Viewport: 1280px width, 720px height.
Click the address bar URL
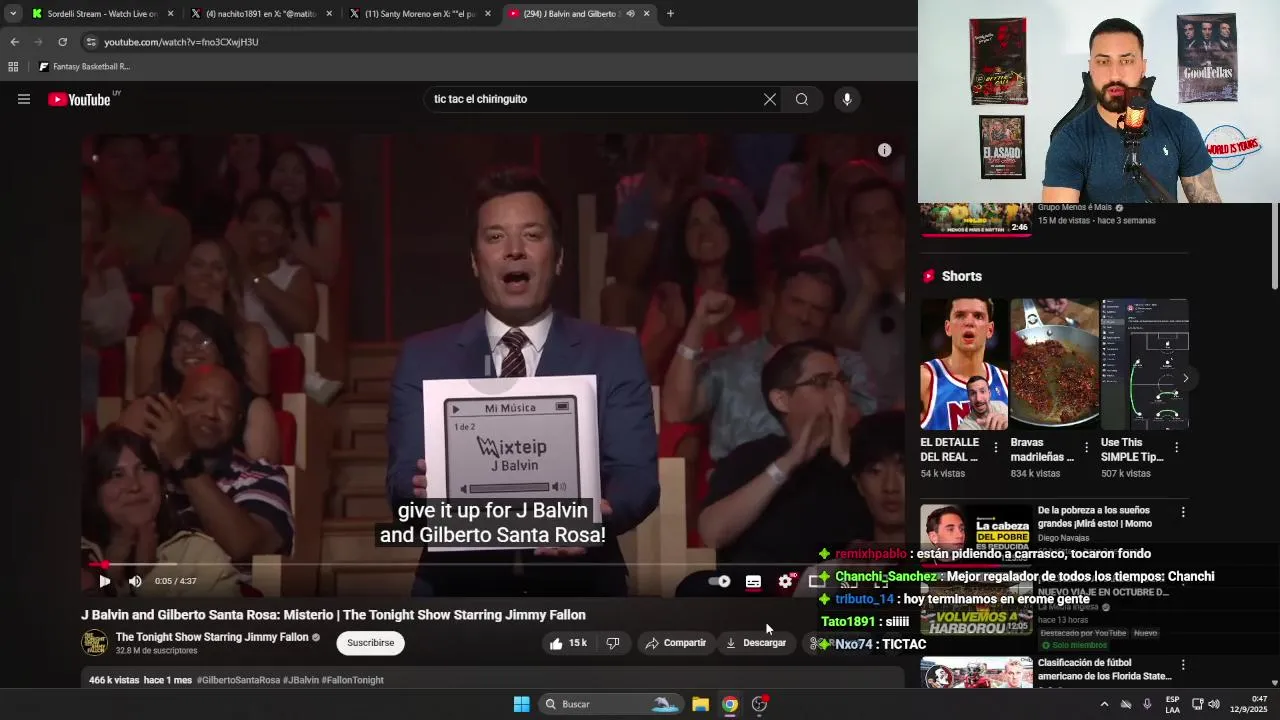(181, 42)
